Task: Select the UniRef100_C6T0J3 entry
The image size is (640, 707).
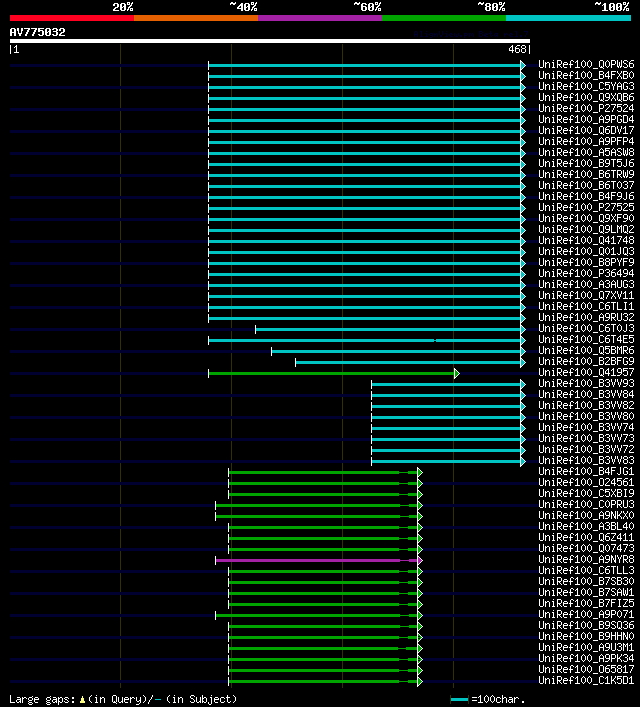Action: [586, 328]
